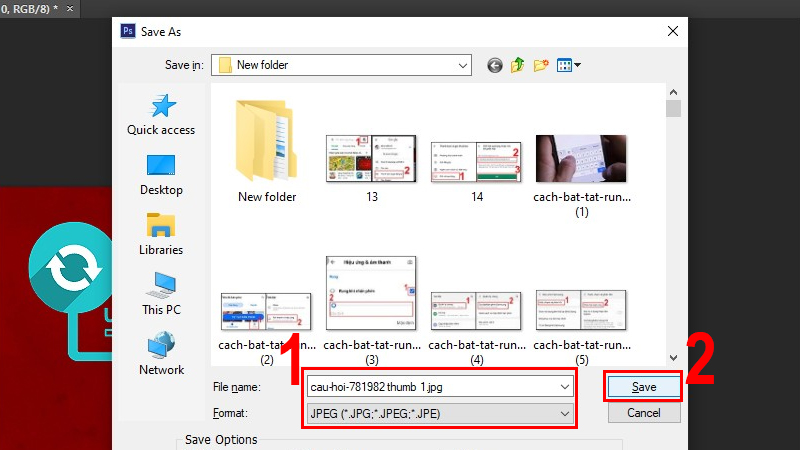Viewport: 800px width, 450px height.
Task: Select cach-bat-tat-run... (5) image file
Action: point(582,328)
